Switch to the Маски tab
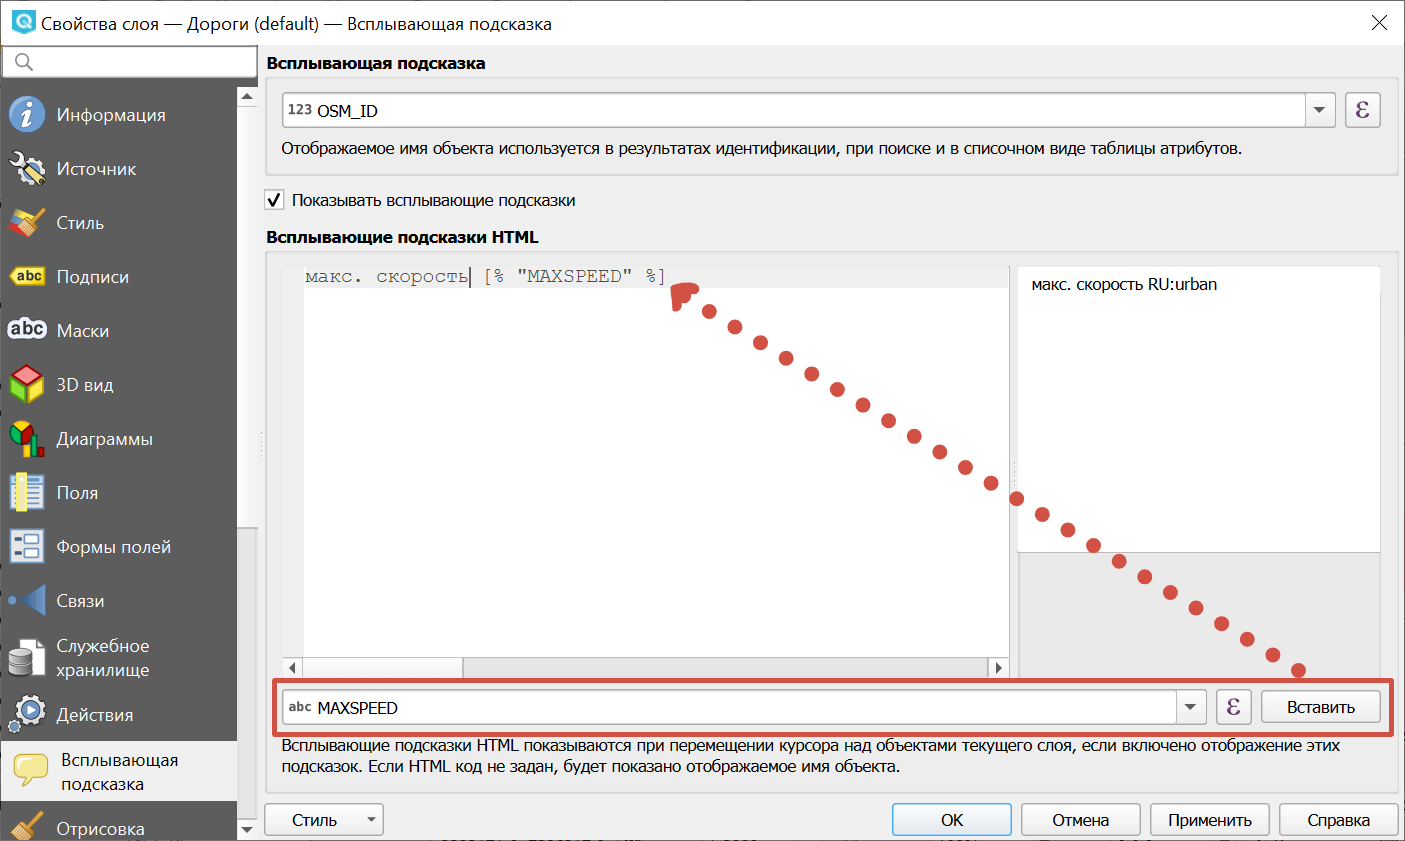Viewport: 1405px width, 841px height. tap(83, 331)
